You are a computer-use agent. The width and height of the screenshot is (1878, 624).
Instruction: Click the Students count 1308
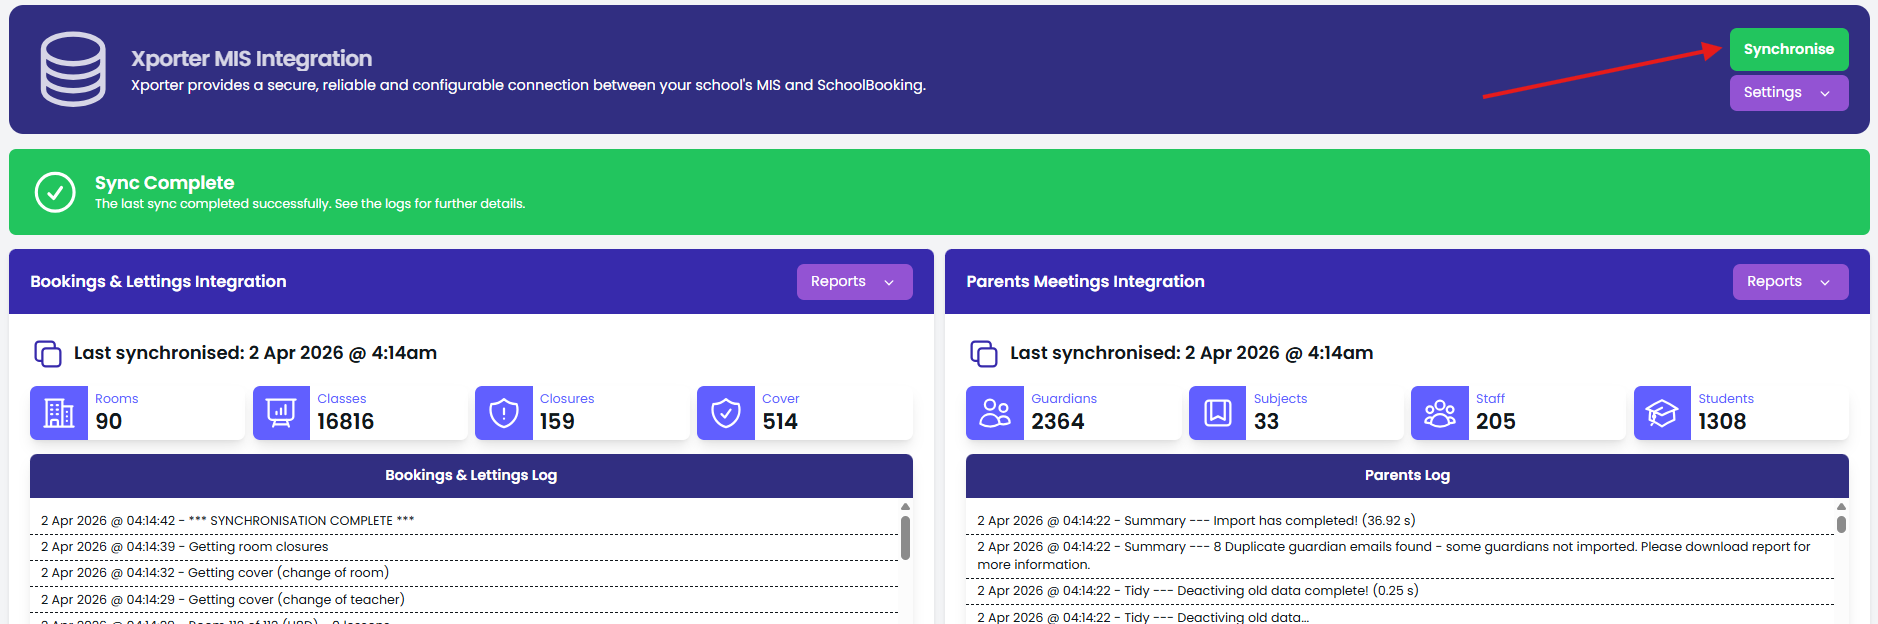1722,422
